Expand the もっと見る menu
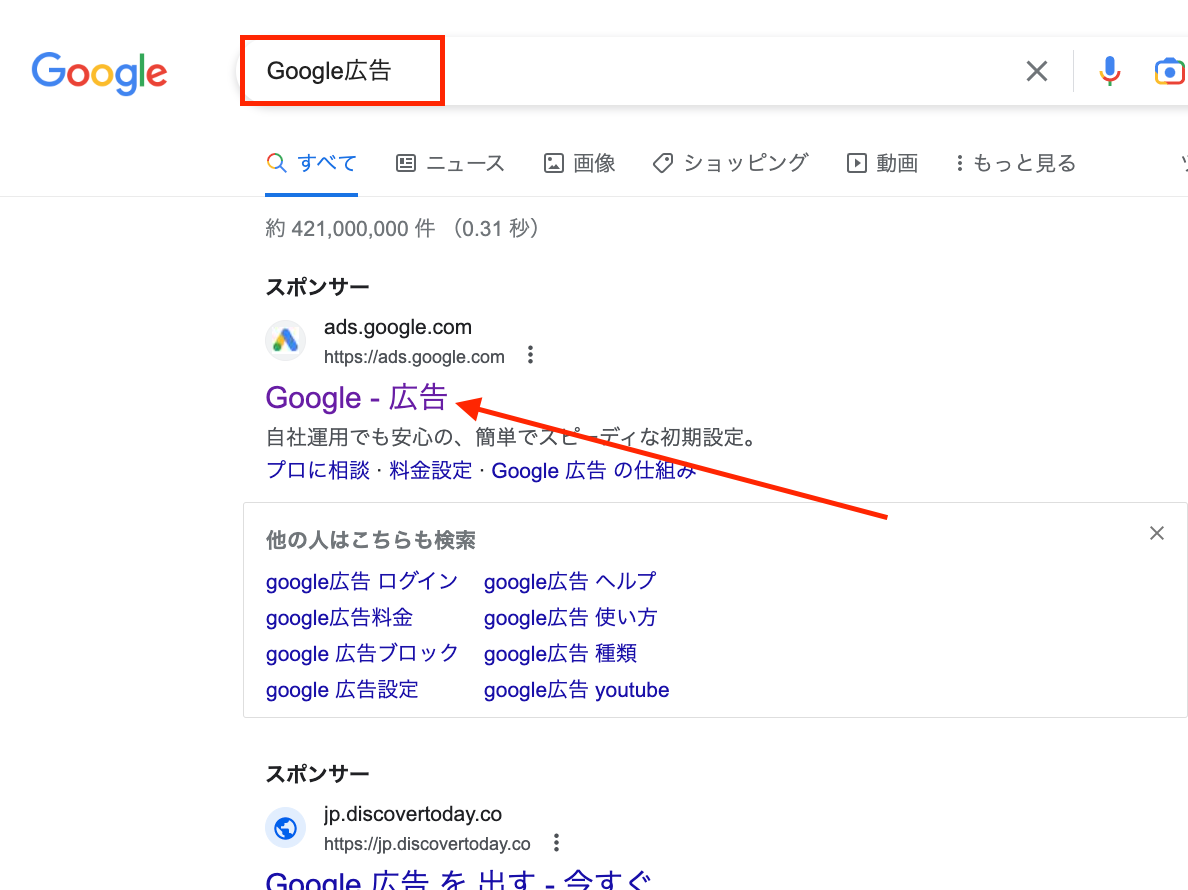This screenshot has width=1188, height=890. [x=1015, y=163]
